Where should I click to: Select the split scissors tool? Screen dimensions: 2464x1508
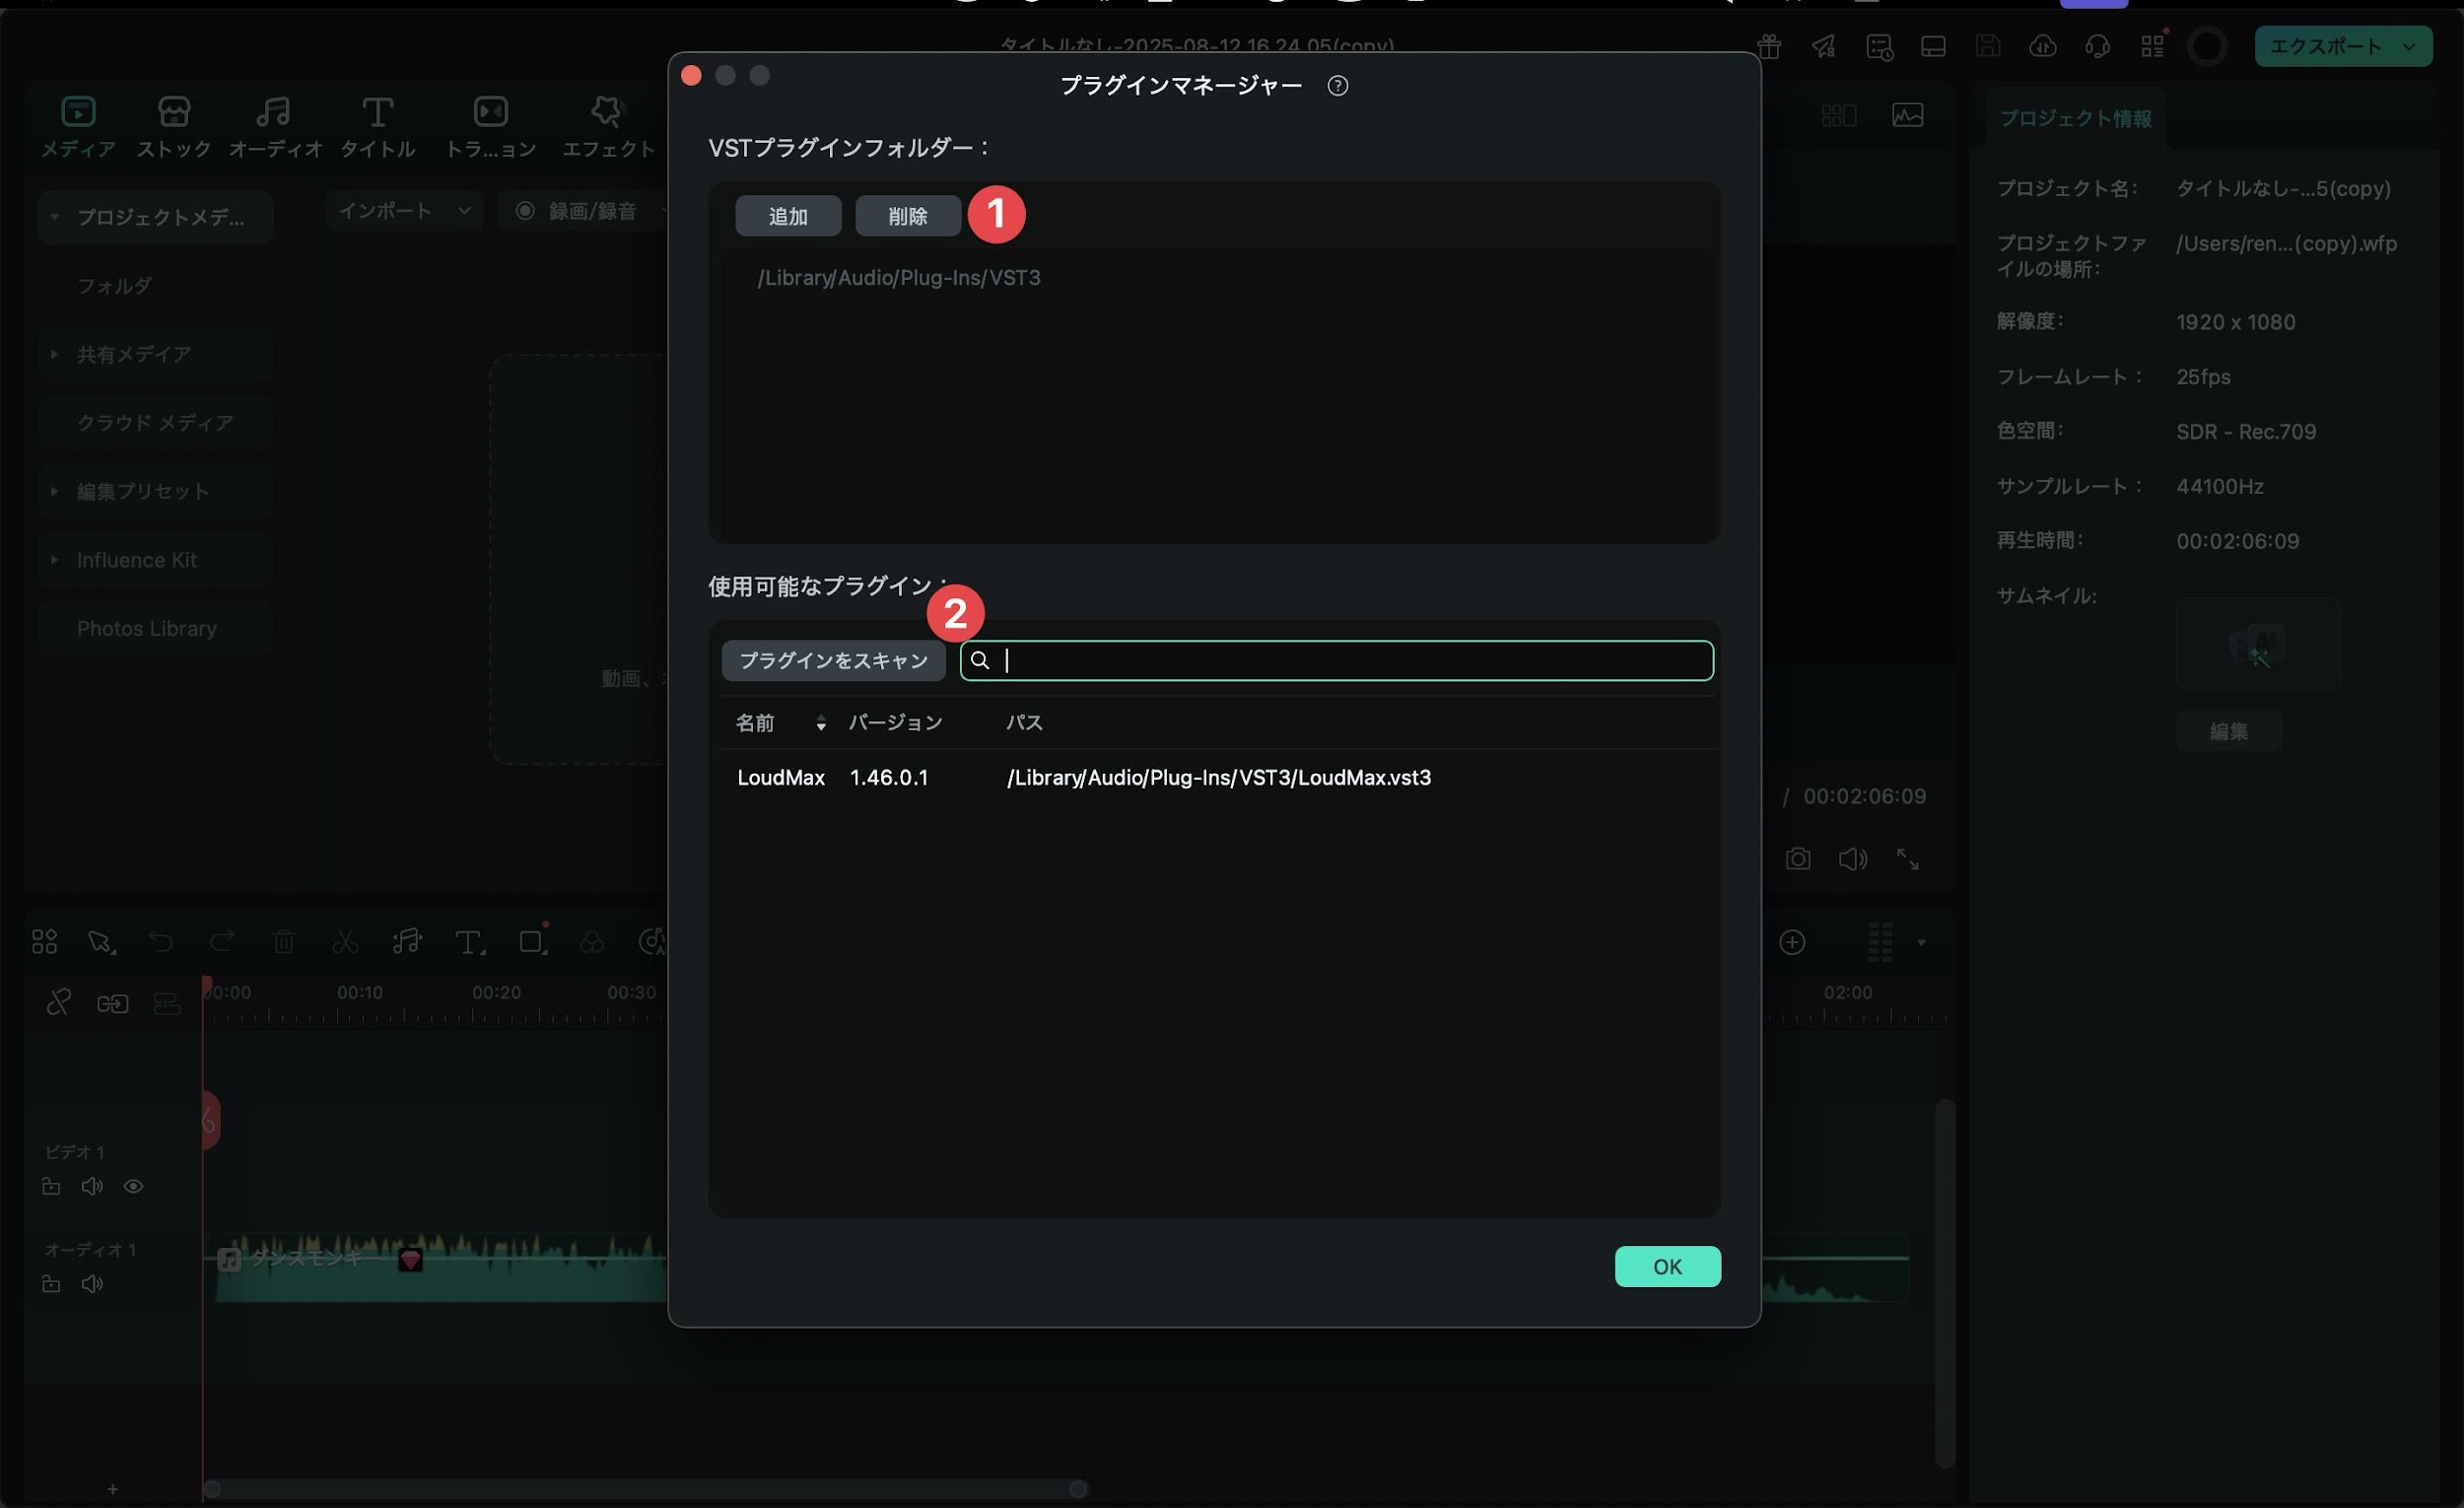click(344, 941)
